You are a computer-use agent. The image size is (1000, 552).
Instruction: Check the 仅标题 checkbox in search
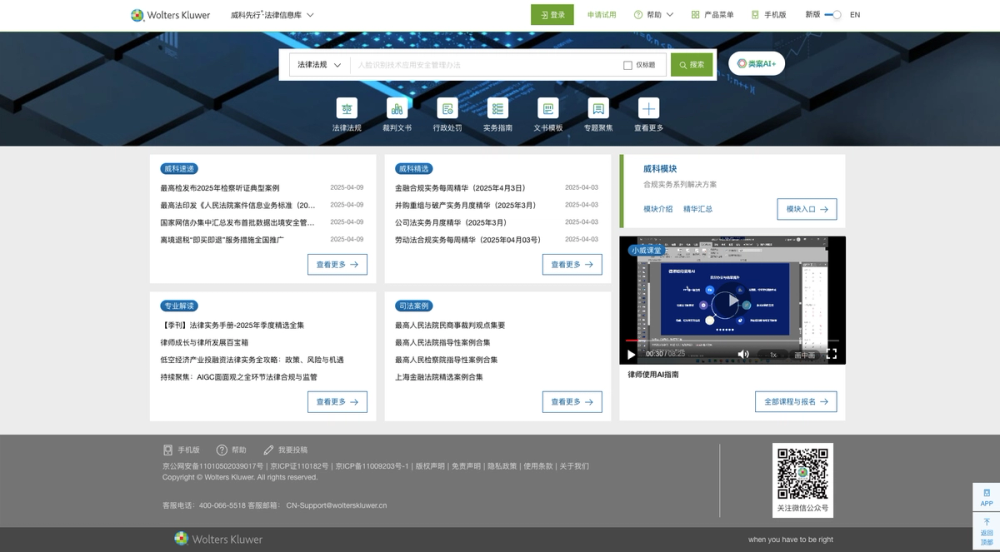point(628,65)
